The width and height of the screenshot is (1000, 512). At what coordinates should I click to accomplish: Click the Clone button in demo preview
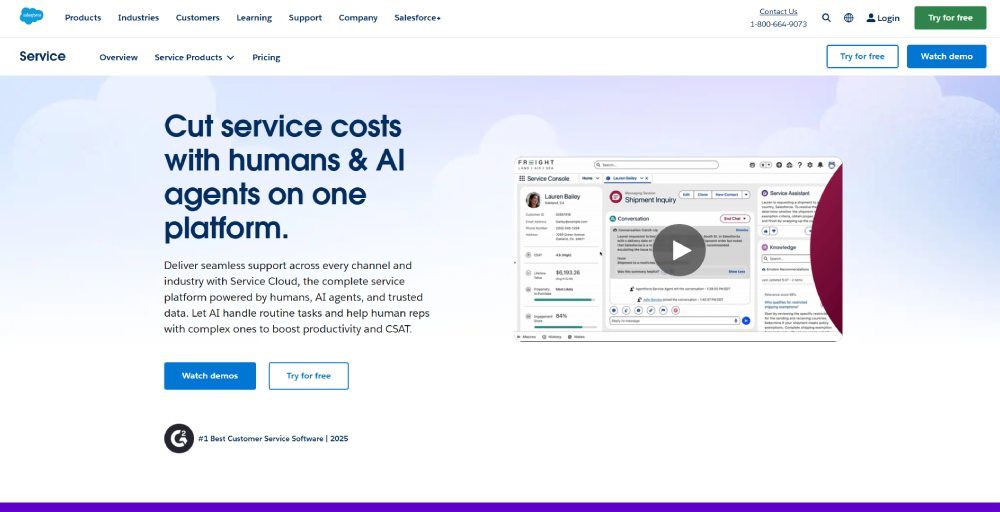702,194
